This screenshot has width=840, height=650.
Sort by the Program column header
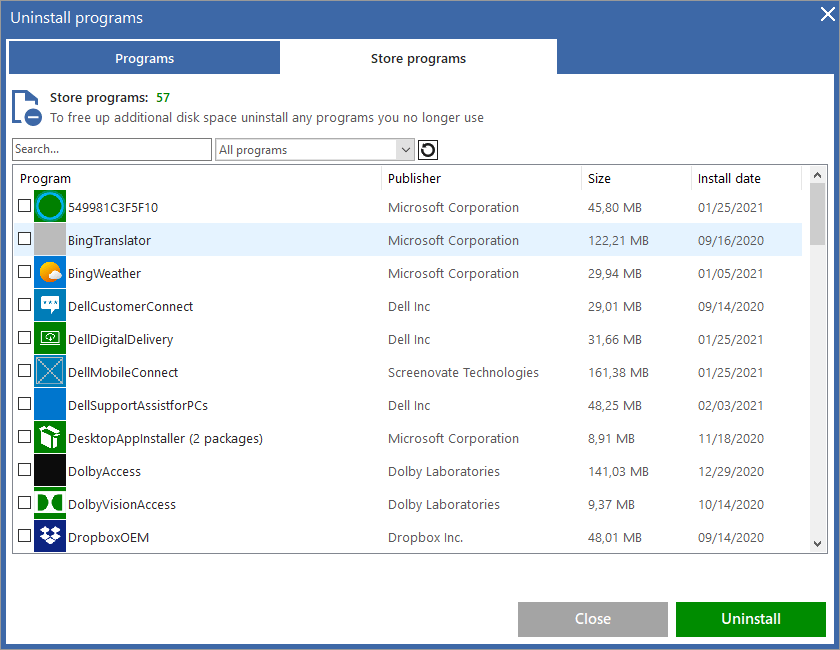pyautogui.click(x=197, y=178)
